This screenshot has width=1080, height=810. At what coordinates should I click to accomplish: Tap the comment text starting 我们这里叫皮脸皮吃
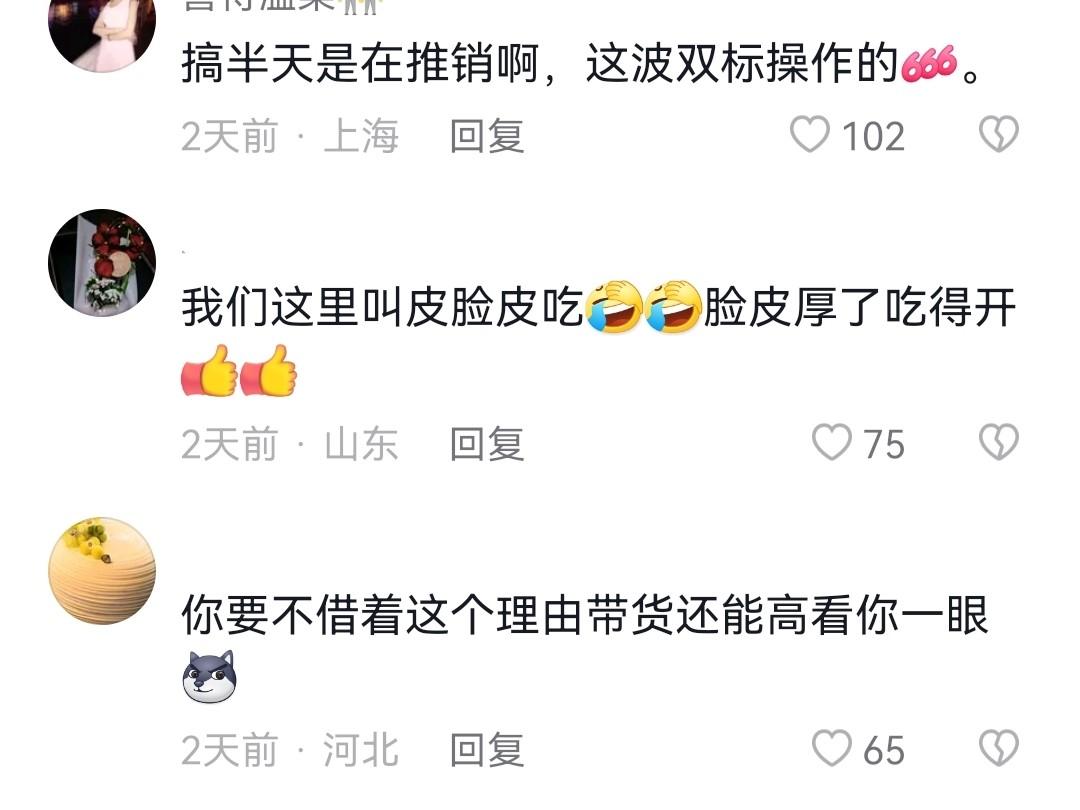point(599,339)
